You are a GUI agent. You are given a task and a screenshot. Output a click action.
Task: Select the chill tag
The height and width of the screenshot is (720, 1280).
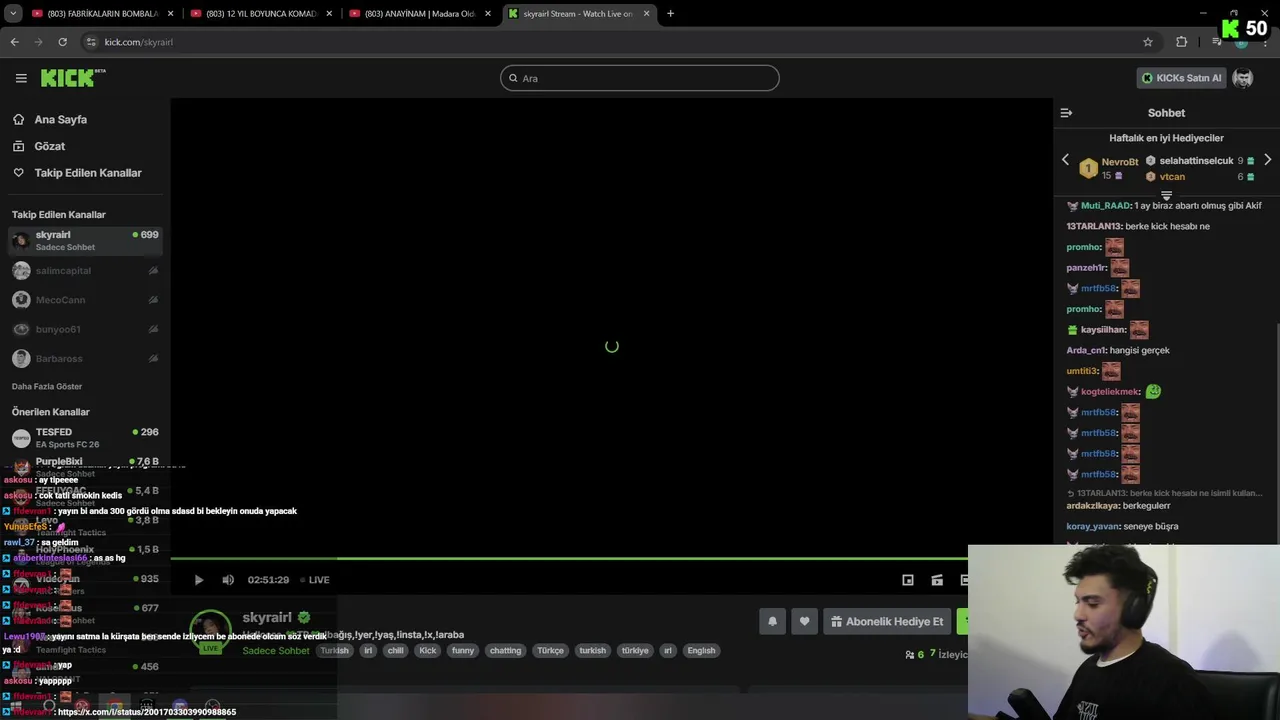pyautogui.click(x=396, y=651)
